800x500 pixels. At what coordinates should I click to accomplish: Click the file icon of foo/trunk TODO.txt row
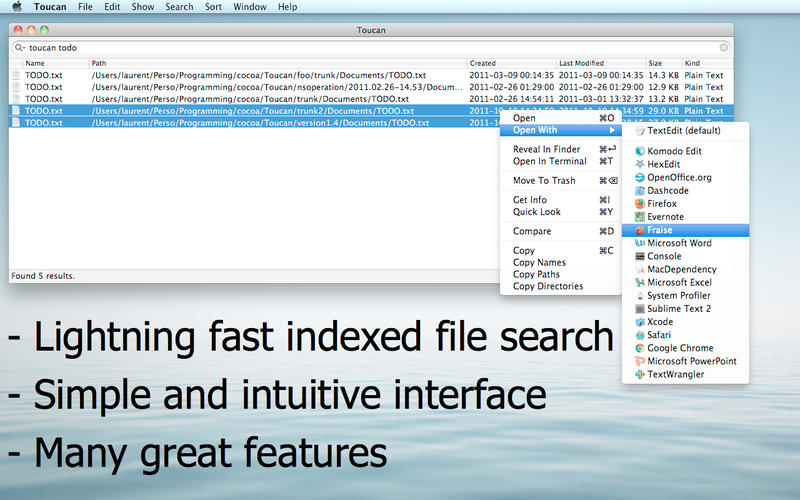(x=16, y=75)
